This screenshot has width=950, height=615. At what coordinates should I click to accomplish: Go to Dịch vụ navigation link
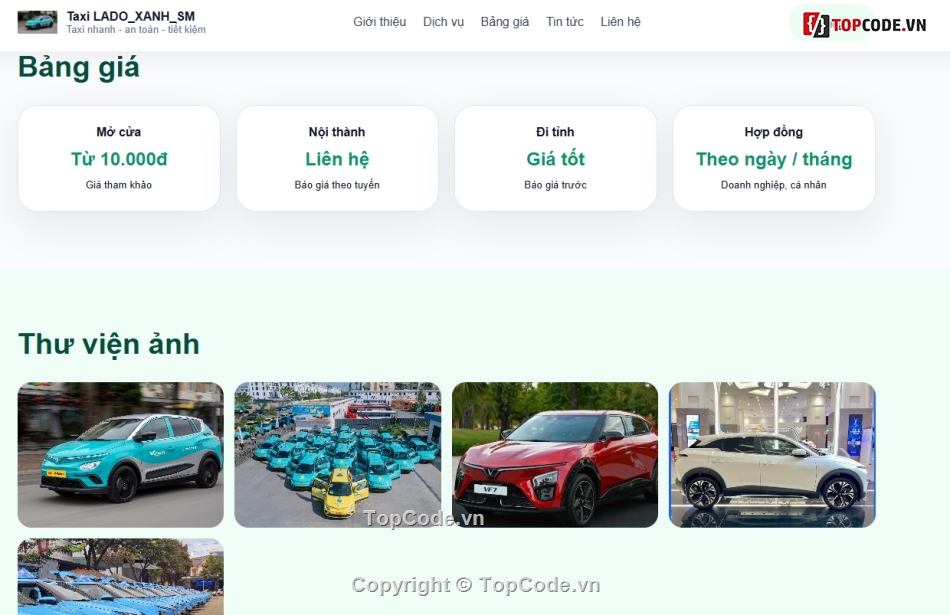[443, 22]
